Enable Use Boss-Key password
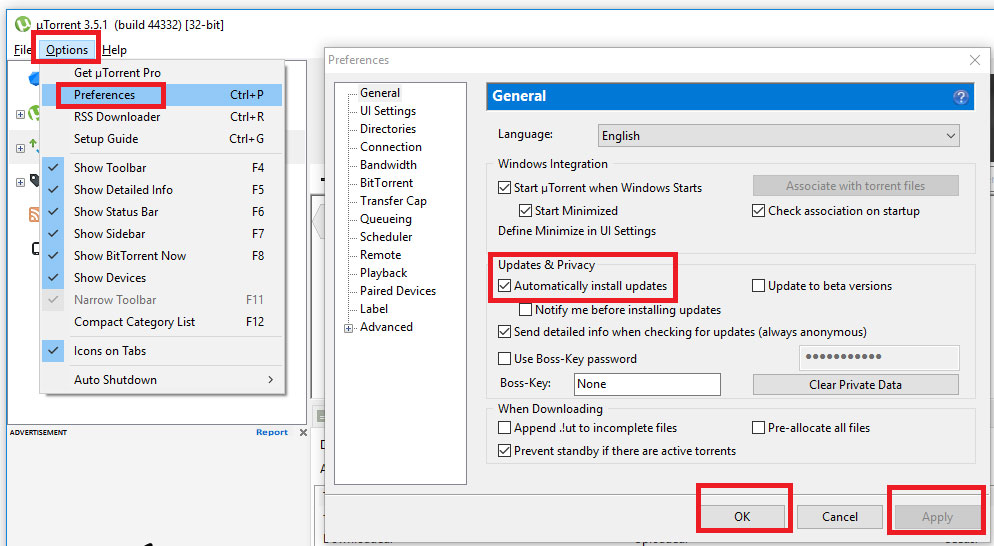The width and height of the screenshot is (994, 546). 505,359
